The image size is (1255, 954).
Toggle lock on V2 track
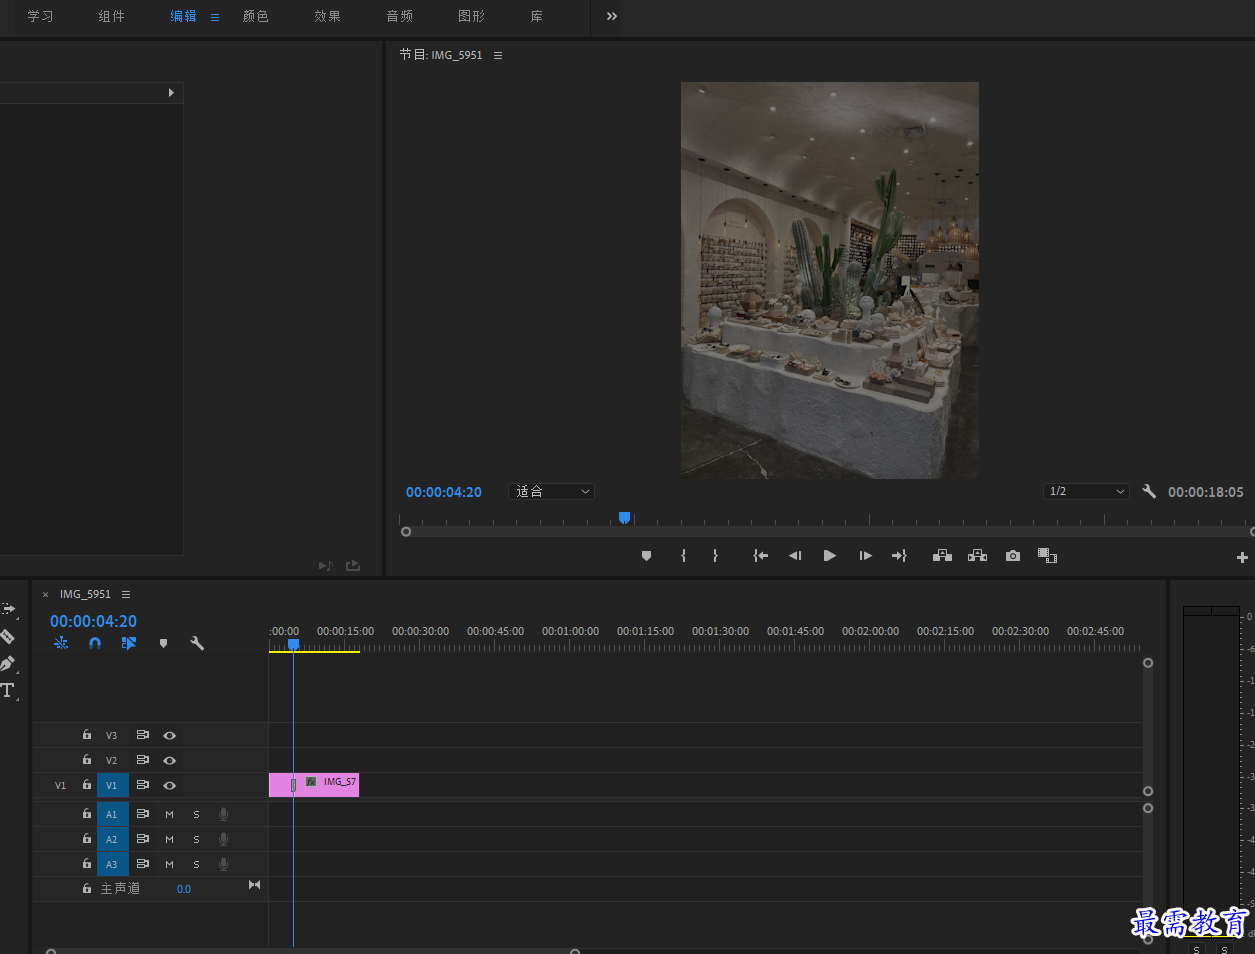pos(87,760)
